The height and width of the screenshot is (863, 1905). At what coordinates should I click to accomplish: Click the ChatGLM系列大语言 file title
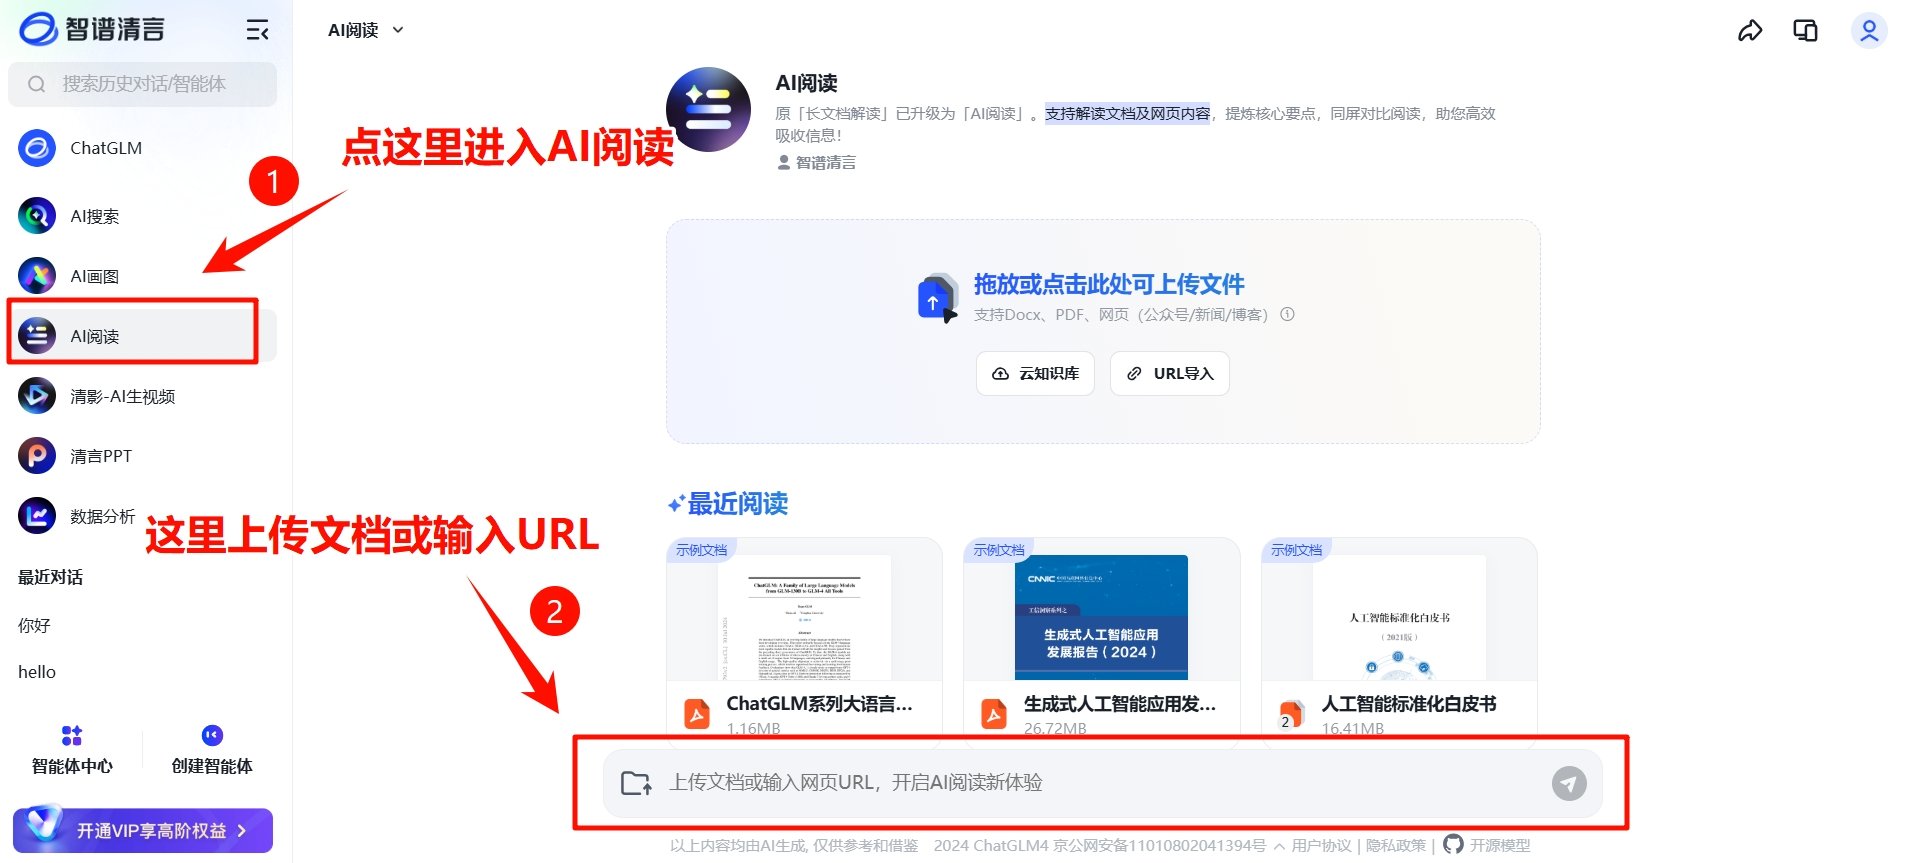(819, 704)
